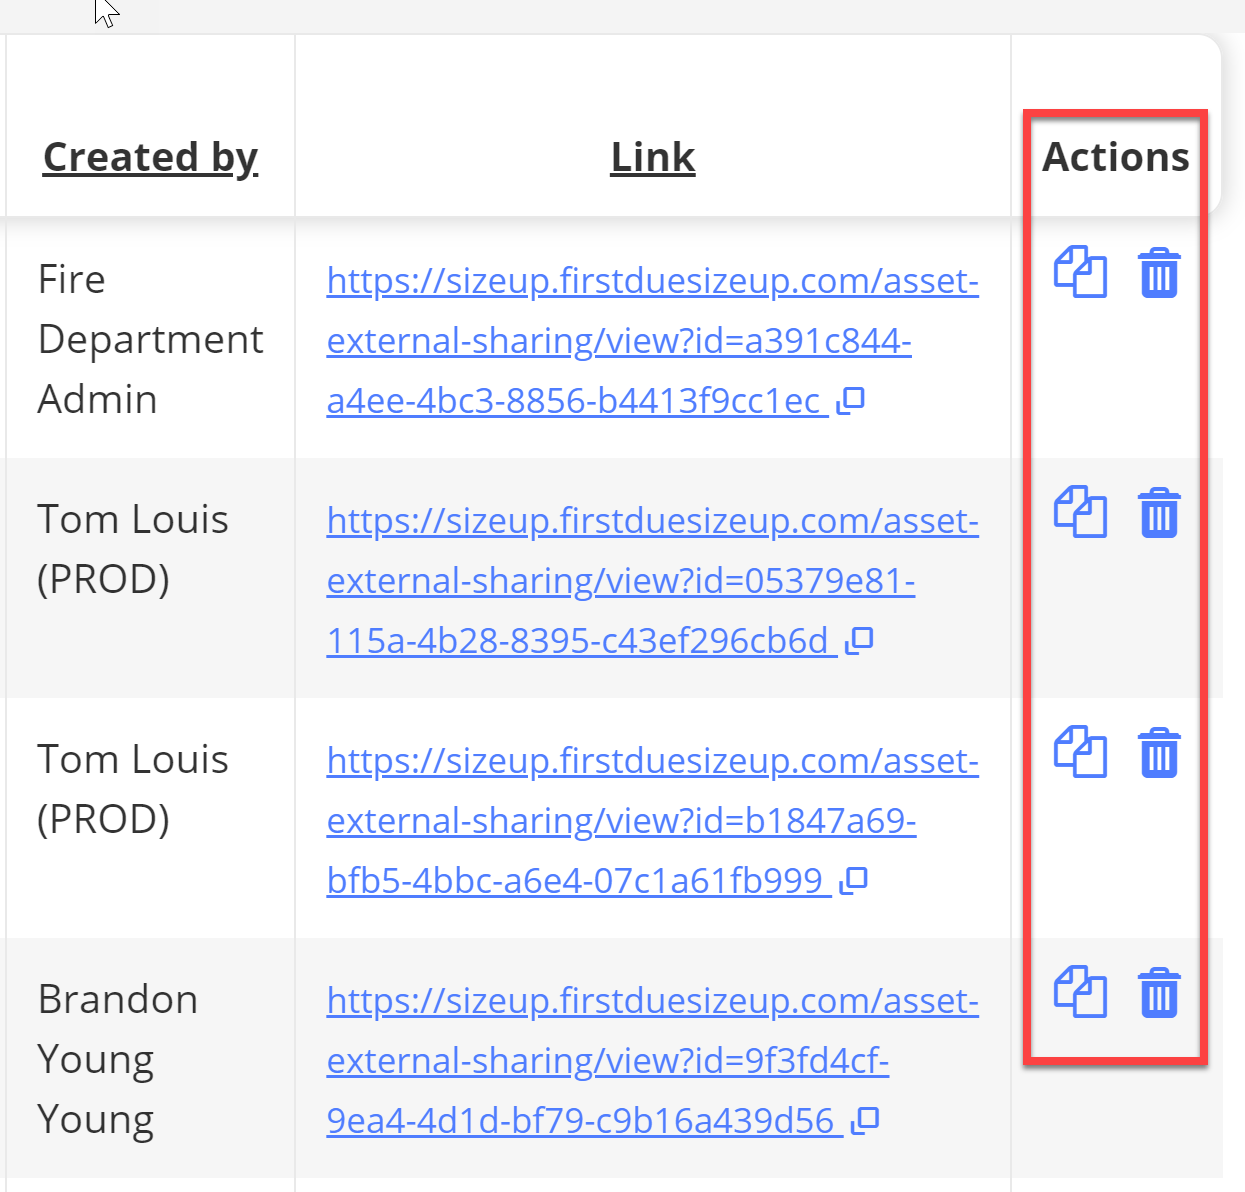Click external-link icon after a4ee-4bc3 URL
The image size is (1245, 1192).
tap(851, 401)
